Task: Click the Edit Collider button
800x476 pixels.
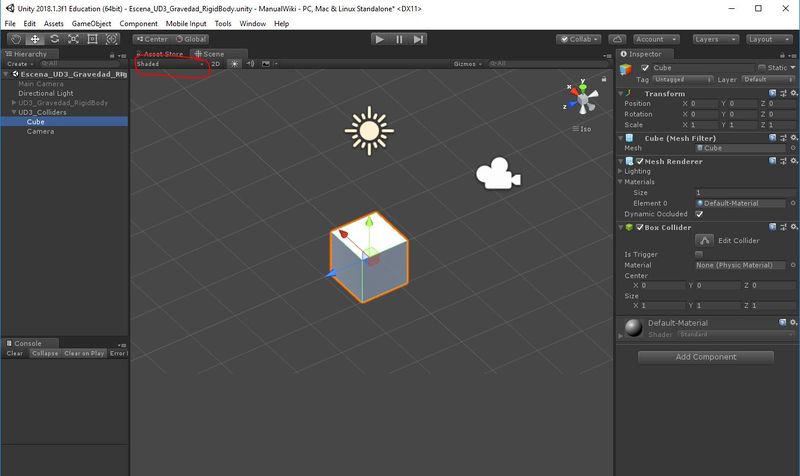Action: [704, 240]
